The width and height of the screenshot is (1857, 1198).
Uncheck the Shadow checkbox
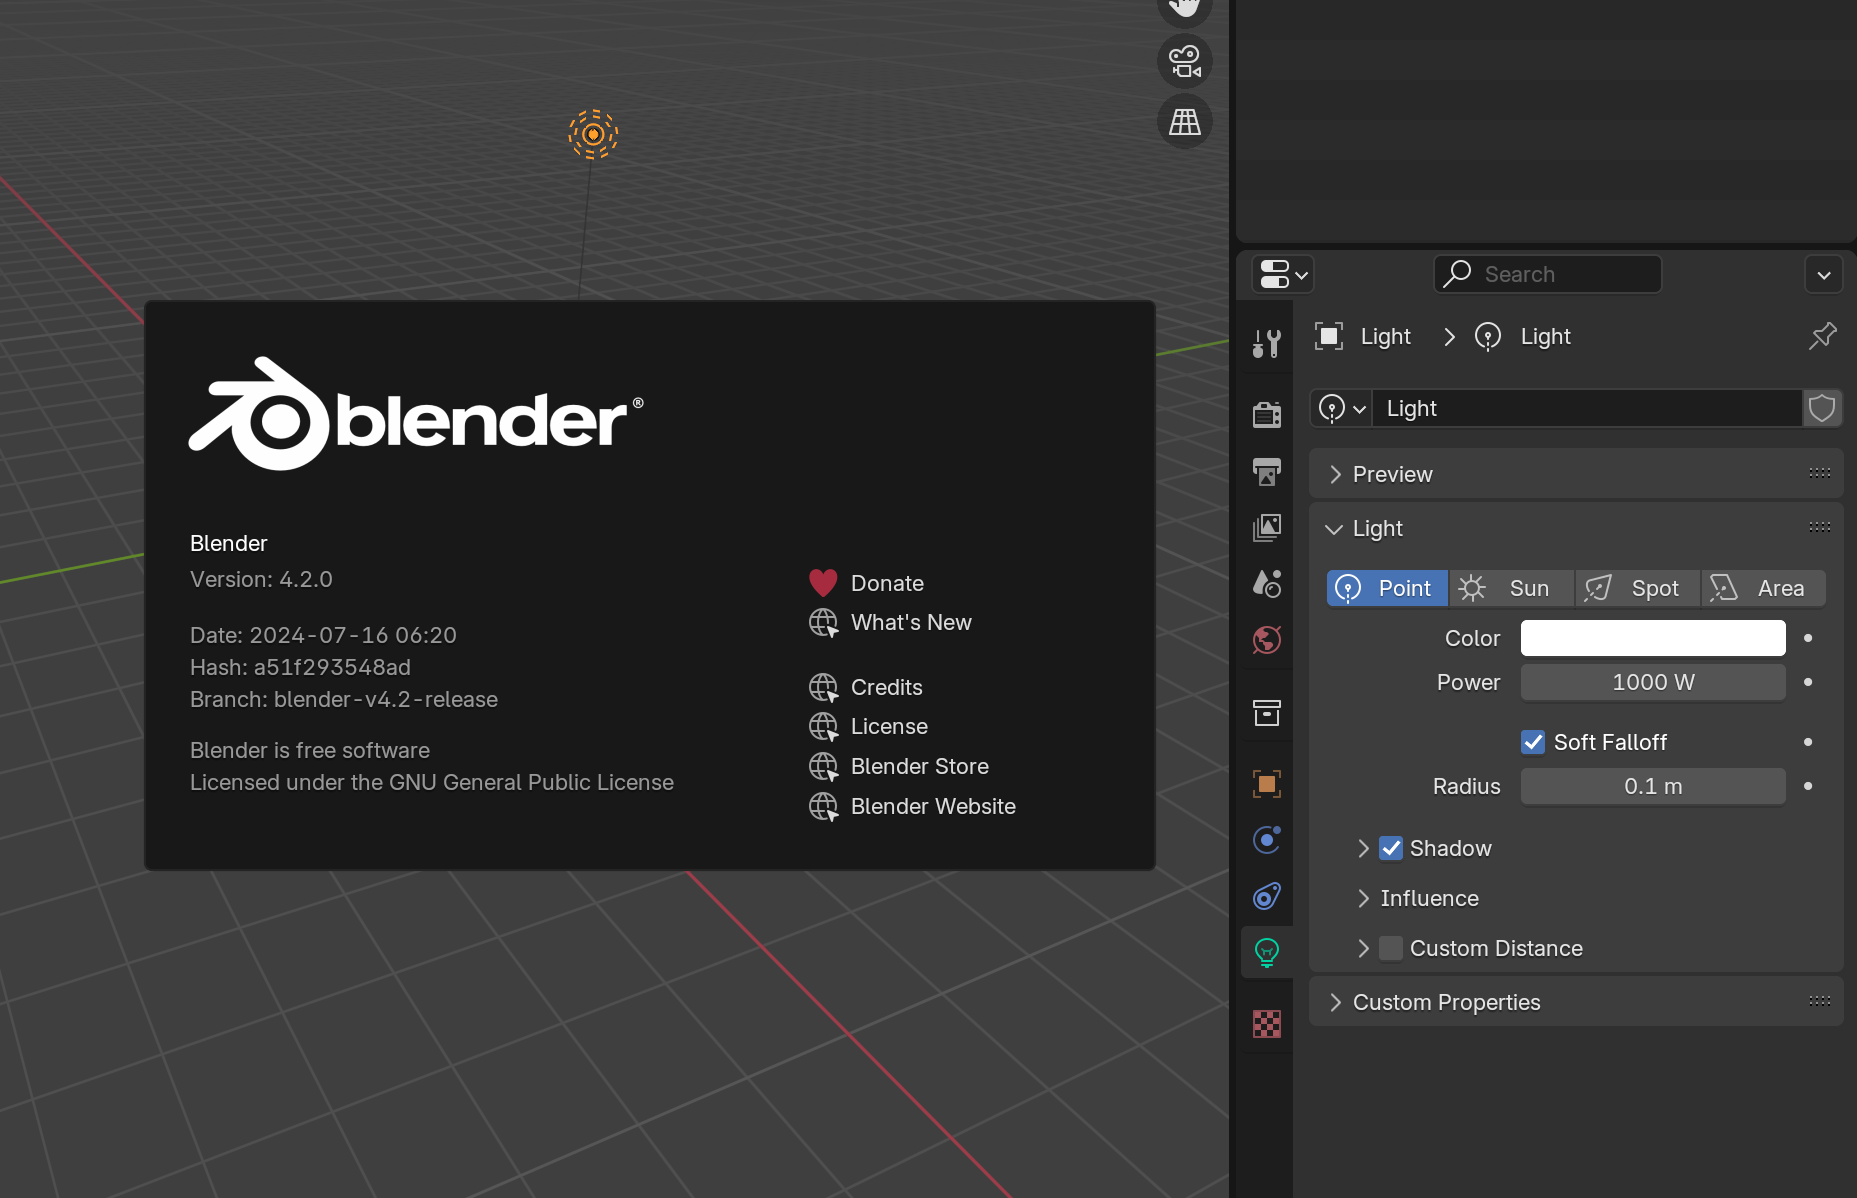pyautogui.click(x=1391, y=848)
